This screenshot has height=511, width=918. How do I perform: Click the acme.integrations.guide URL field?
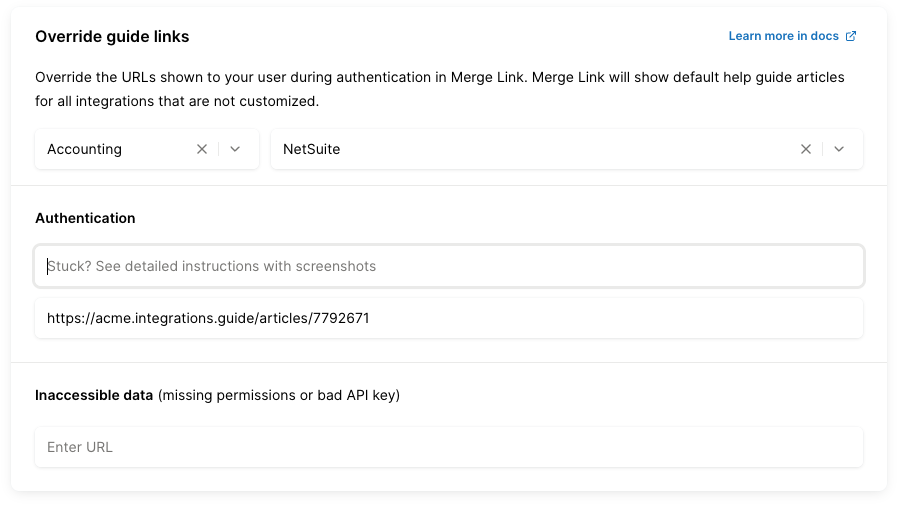[x=449, y=318]
